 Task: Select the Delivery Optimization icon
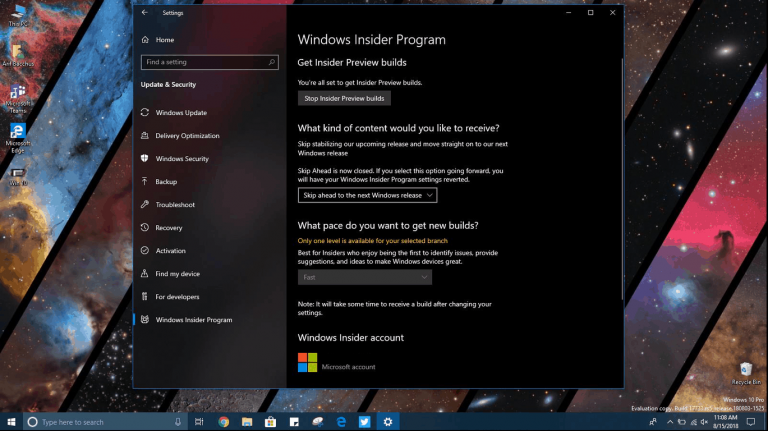(145, 136)
